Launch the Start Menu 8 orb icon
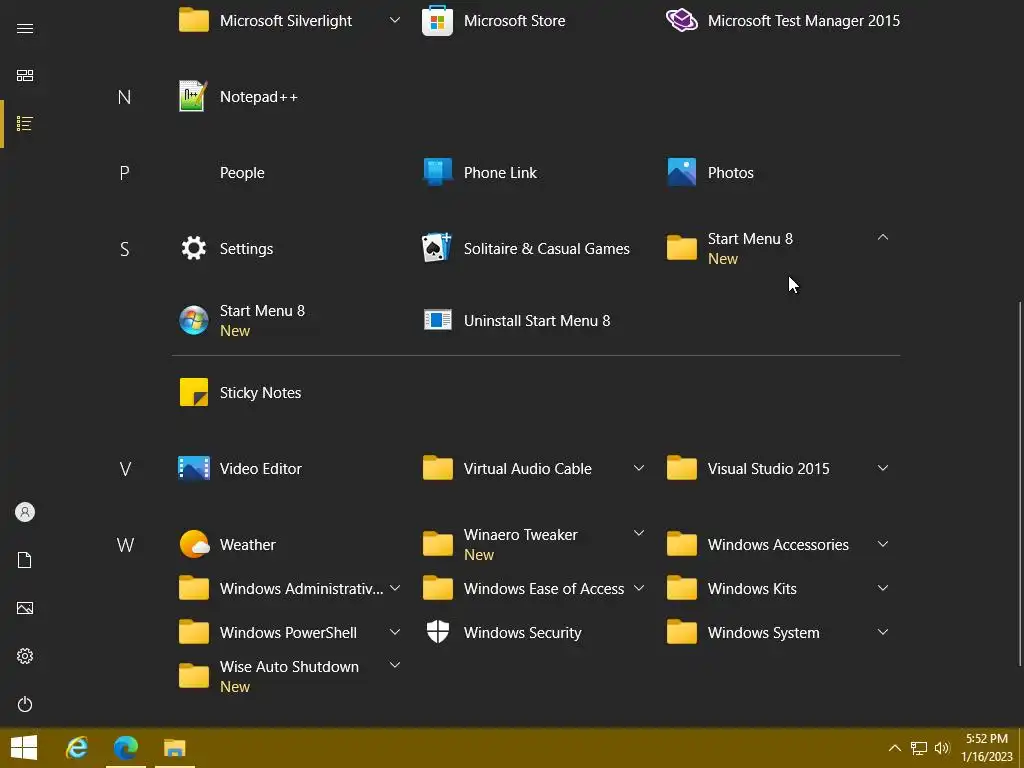Viewport: 1024px width, 768px height. click(193, 321)
